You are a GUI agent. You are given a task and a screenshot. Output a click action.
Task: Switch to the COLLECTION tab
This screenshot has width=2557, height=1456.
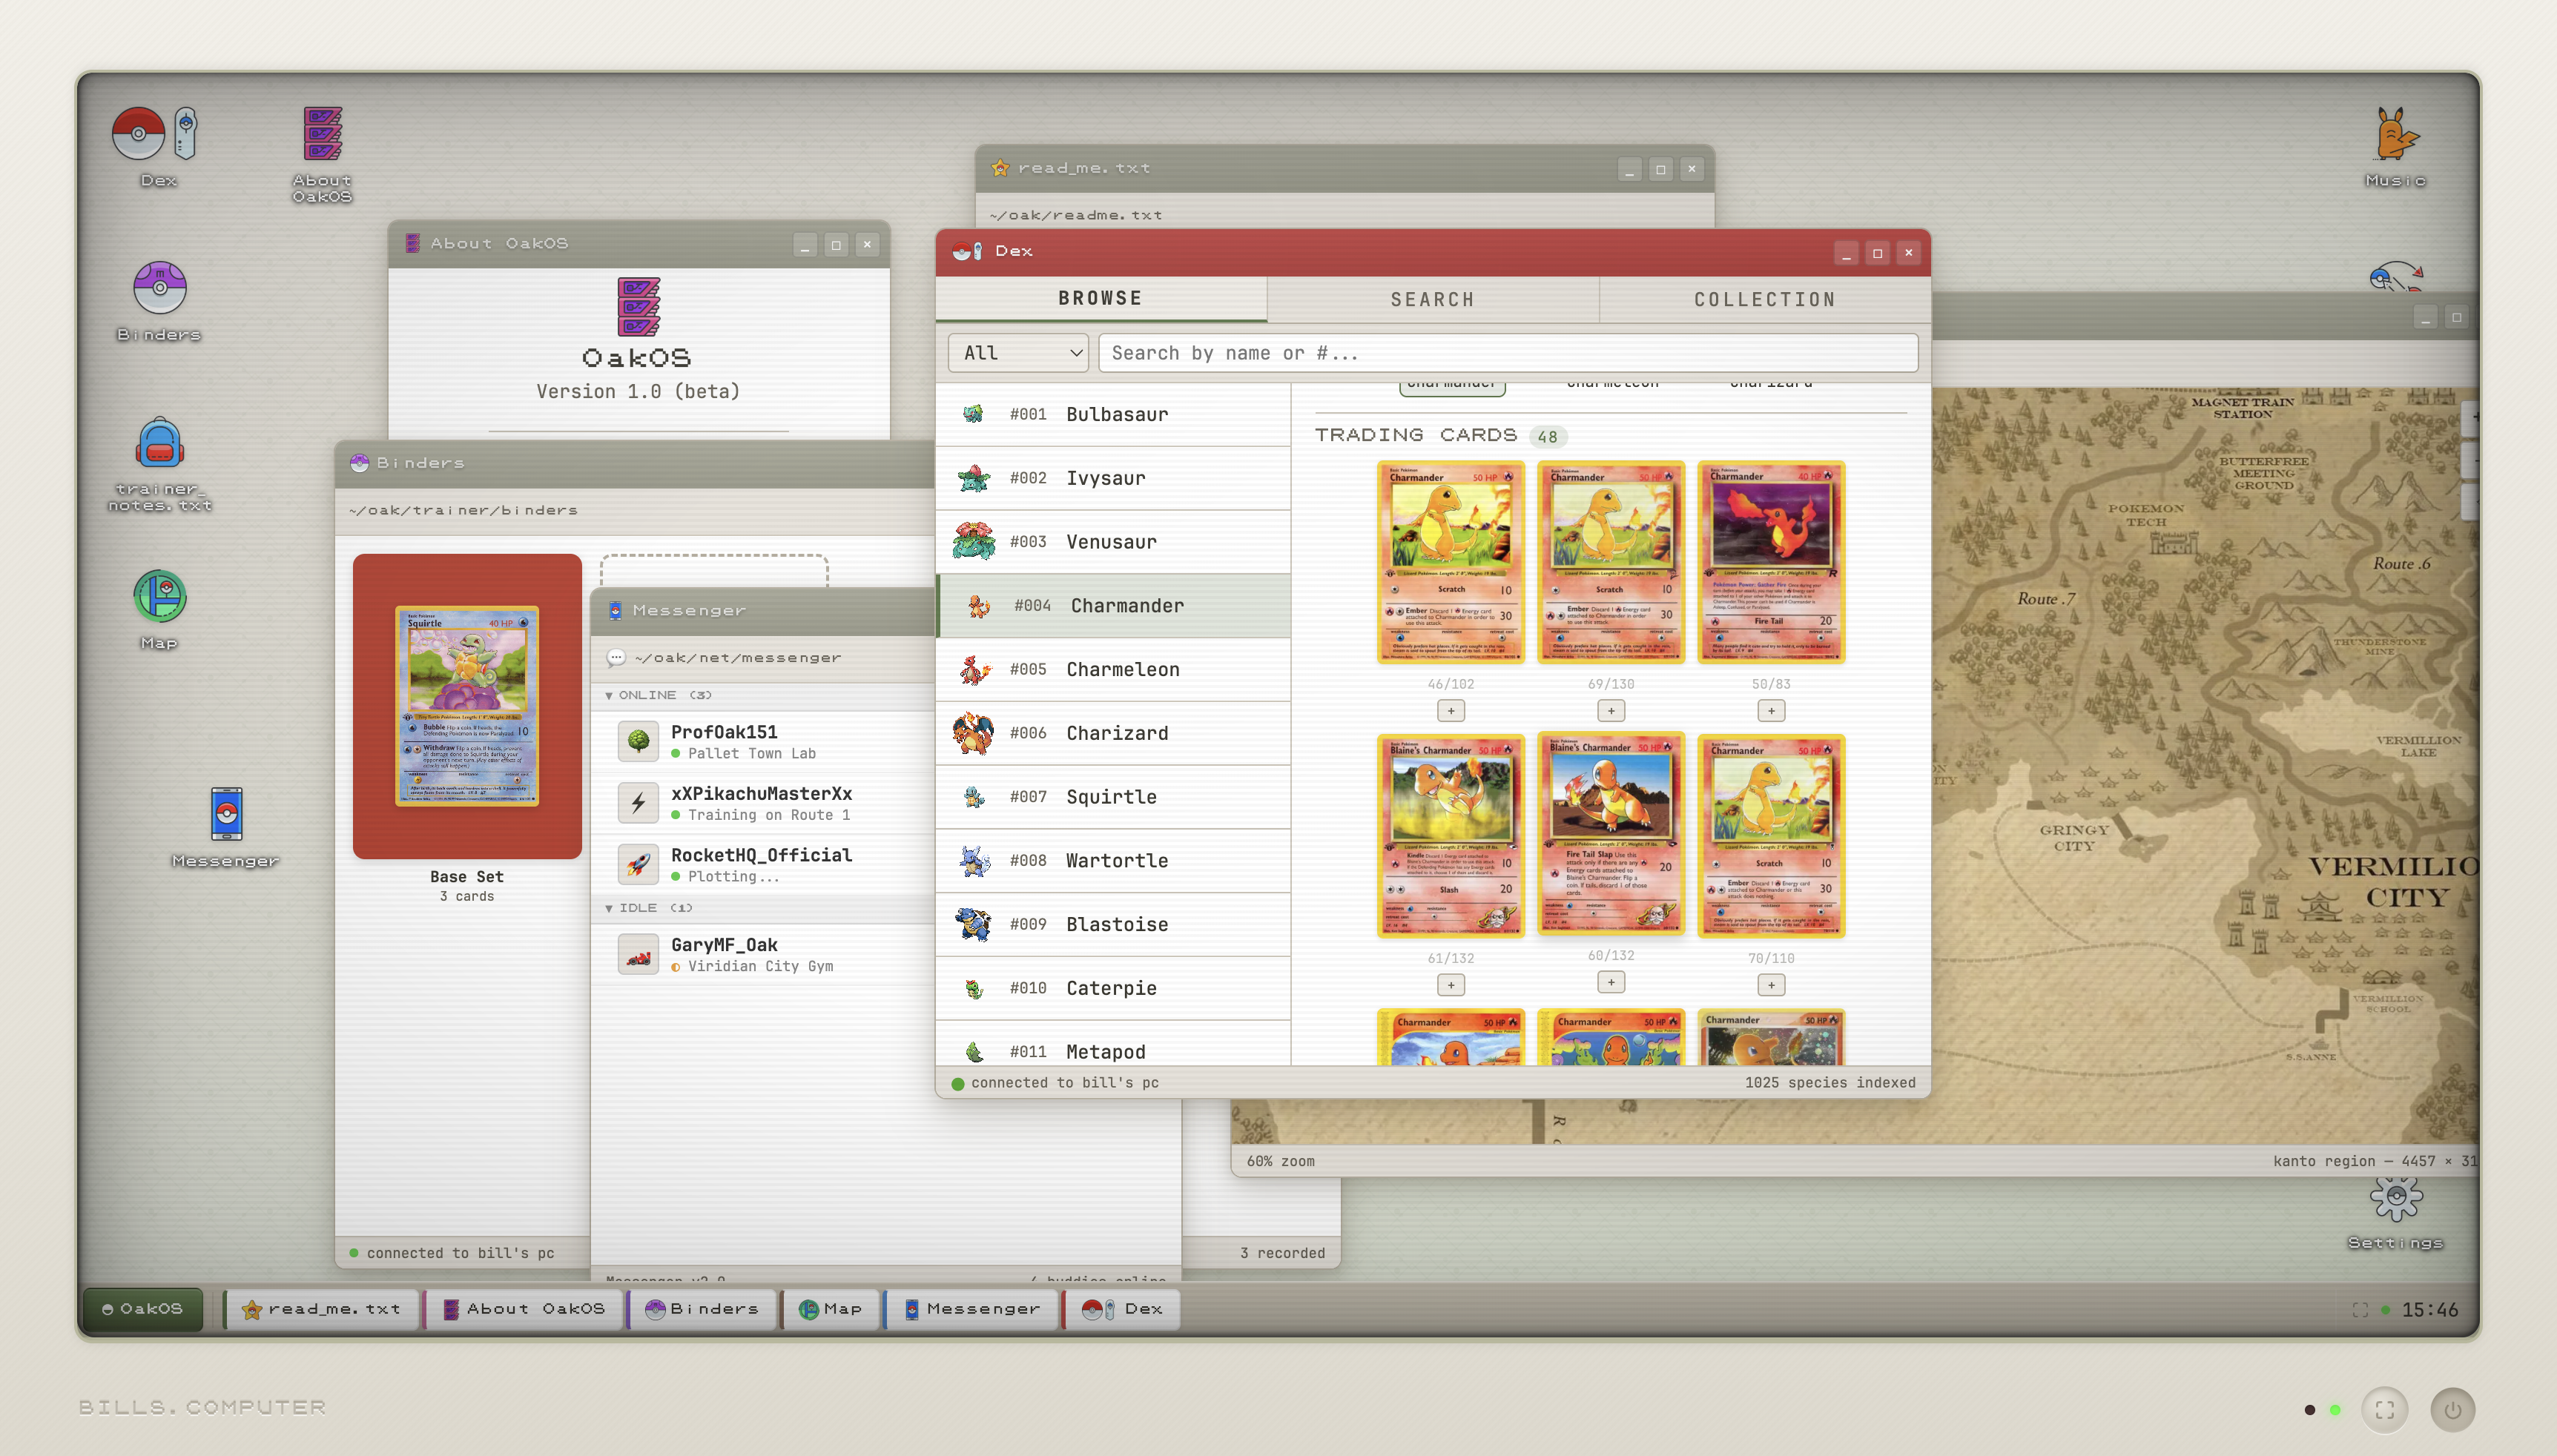pyautogui.click(x=1764, y=299)
